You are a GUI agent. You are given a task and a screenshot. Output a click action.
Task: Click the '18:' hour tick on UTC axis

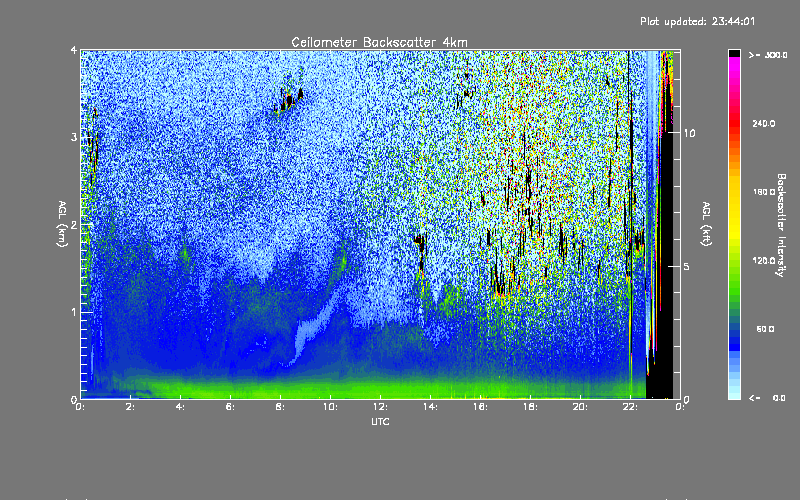point(530,407)
